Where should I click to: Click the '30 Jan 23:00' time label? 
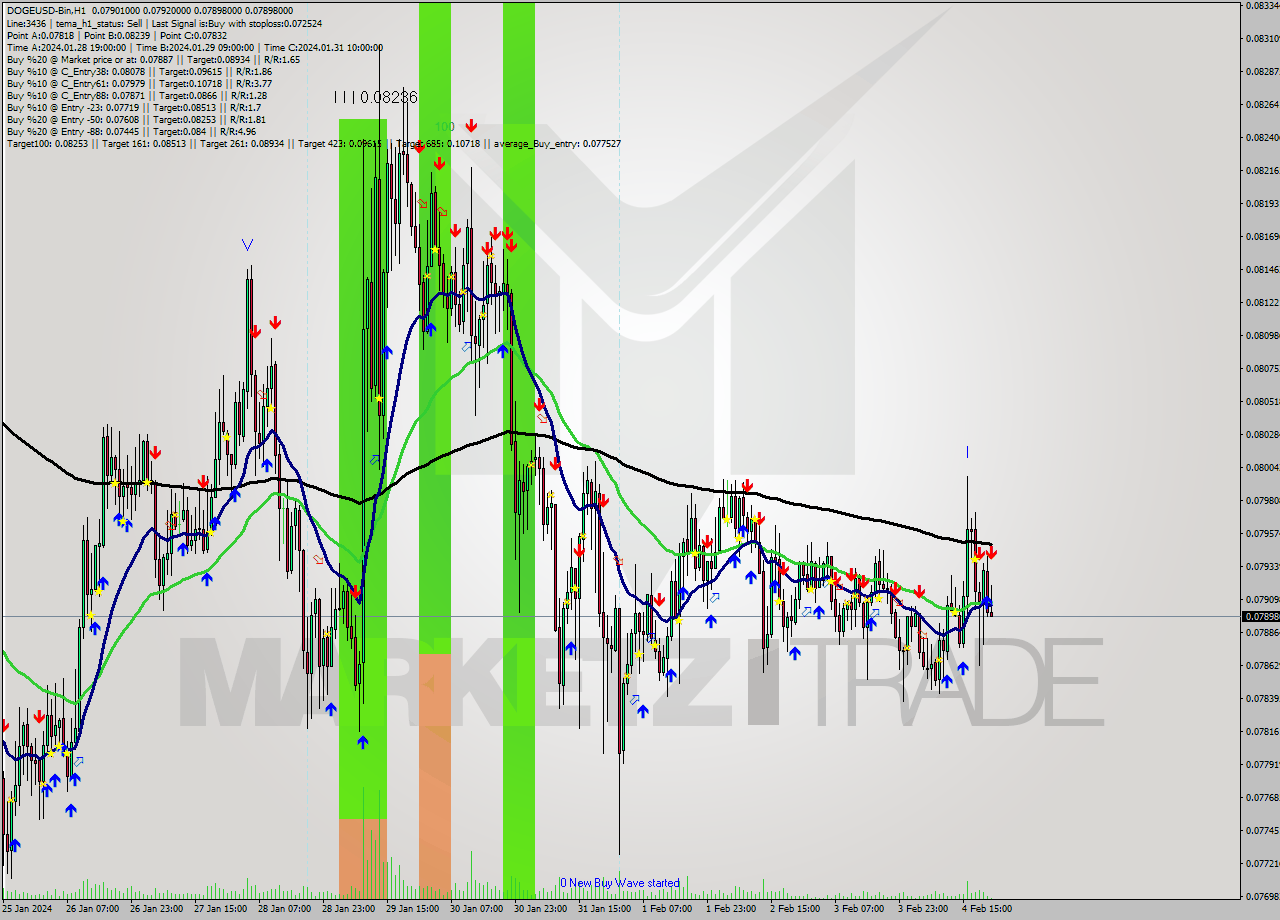point(540,909)
